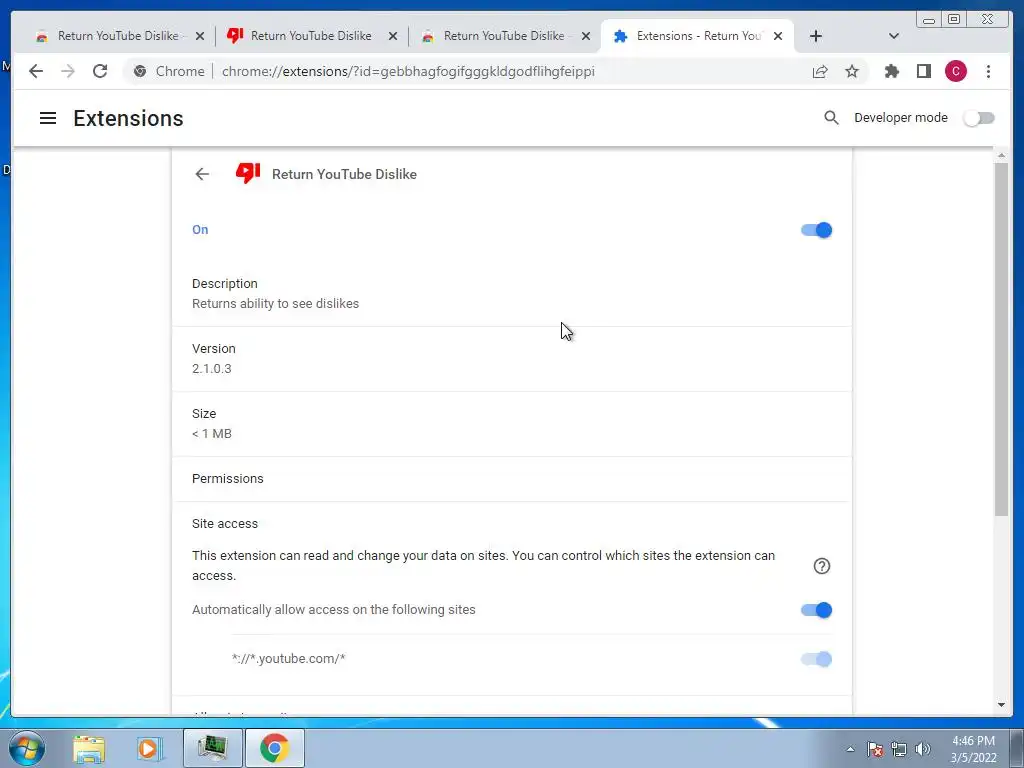Viewport: 1024px width, 768px height.
Task: Share this page icon in address bar
Action: point(820,71)
